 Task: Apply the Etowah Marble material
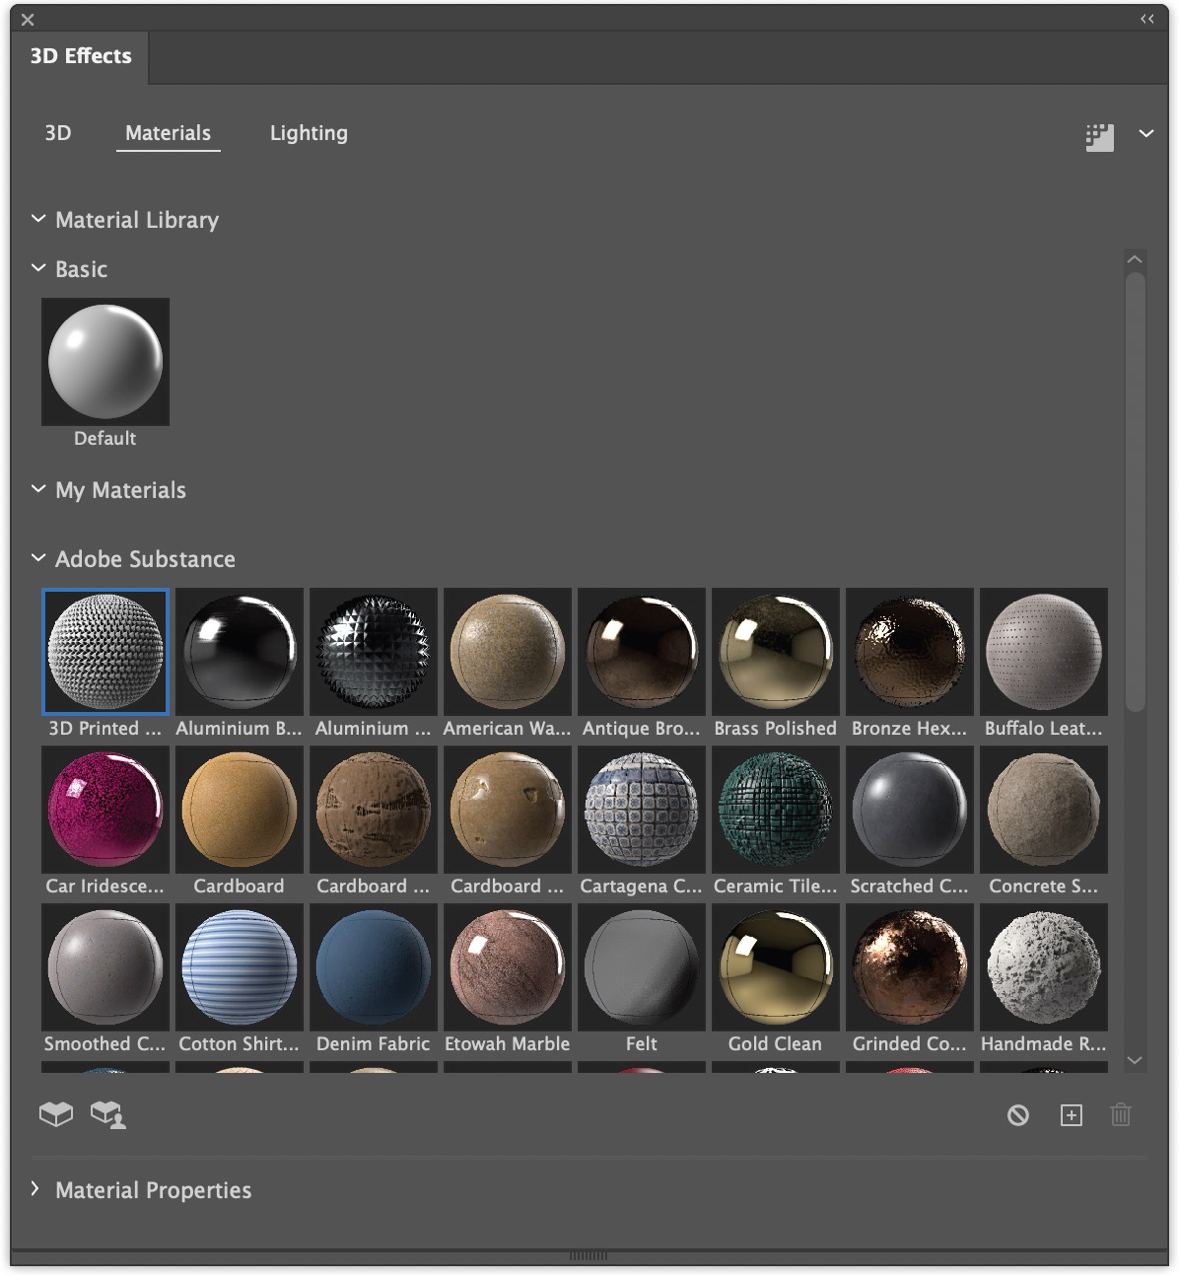(x=507, y=967)
